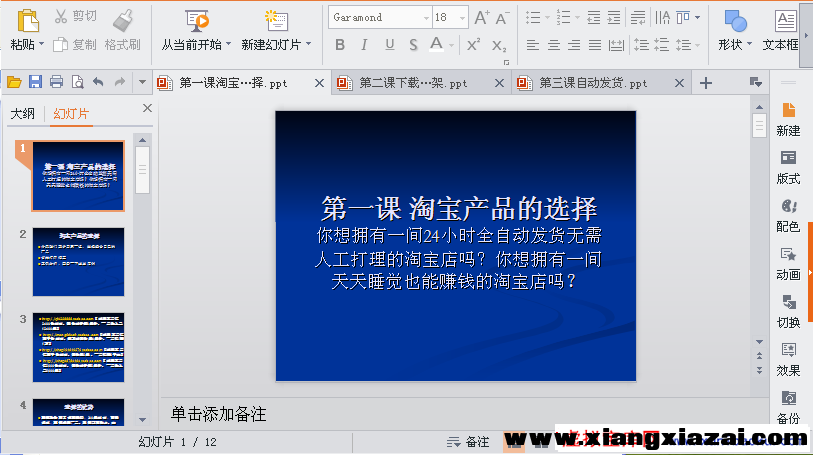Click the Open folder icon in quick toolbar
Screen dimensions: 813x455
click(x=14, y=82)
